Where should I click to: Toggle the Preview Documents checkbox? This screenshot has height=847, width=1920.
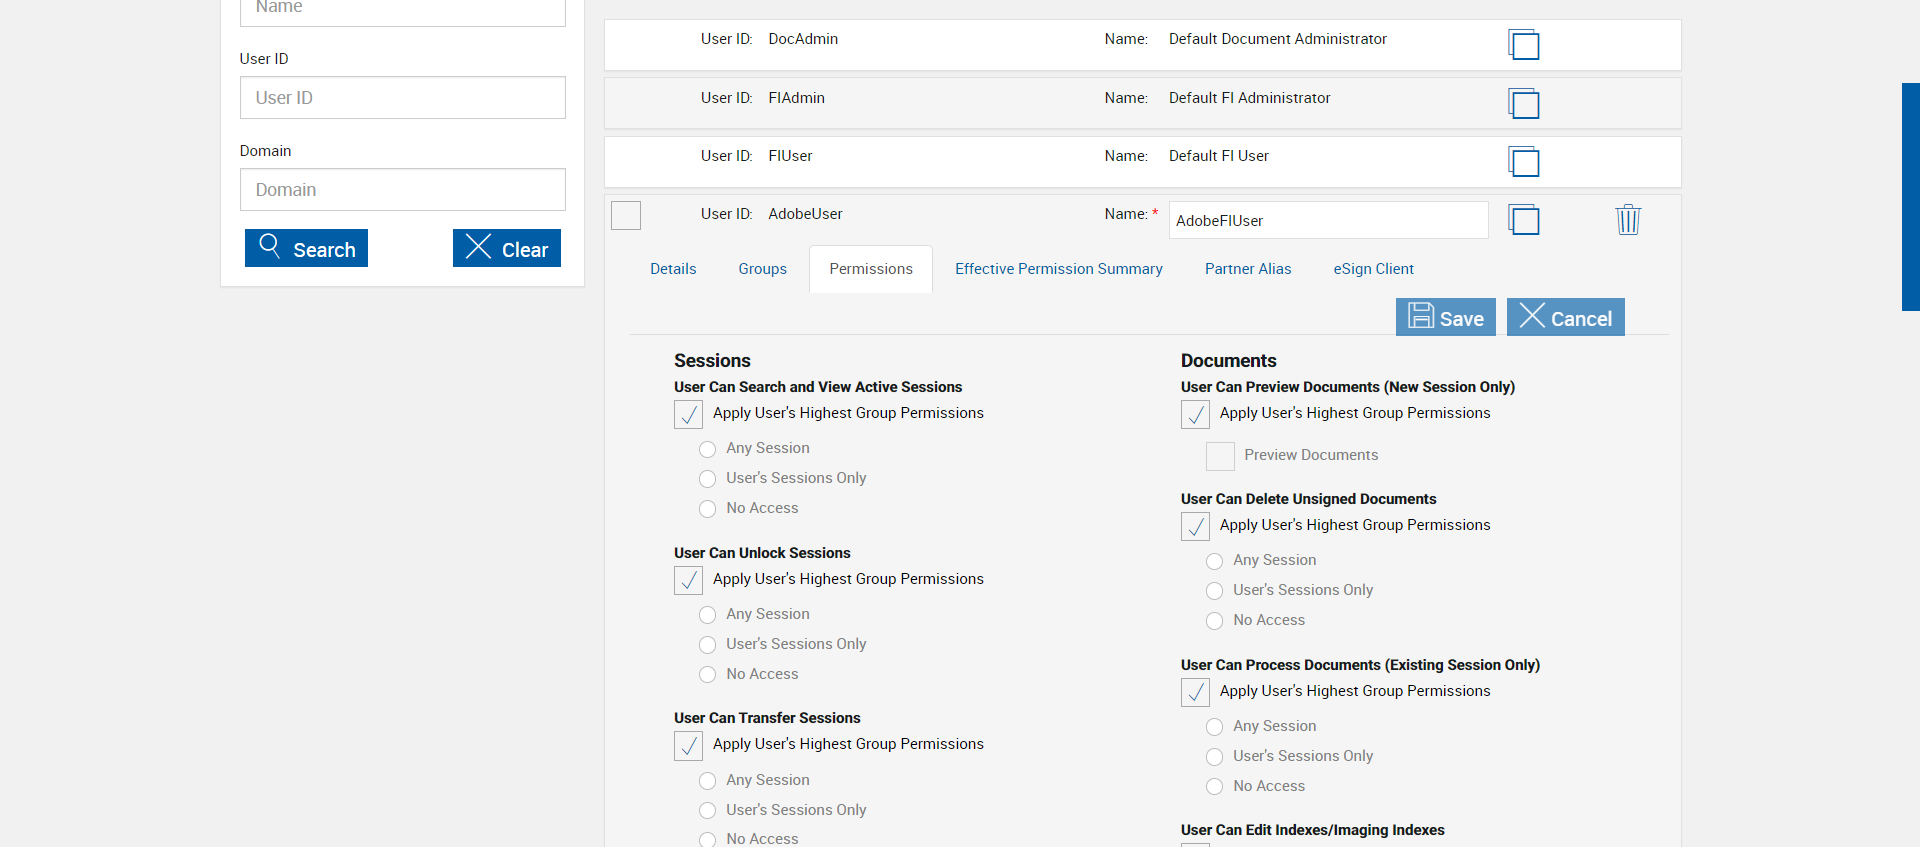point(1220,456)
